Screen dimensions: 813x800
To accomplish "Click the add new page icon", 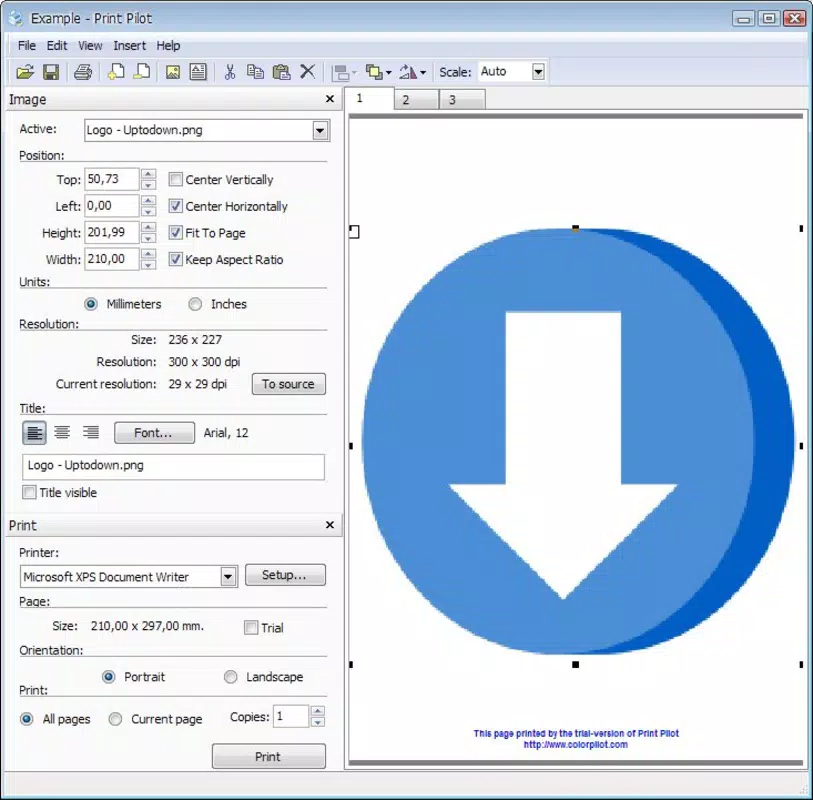I will click(x=116, y=72).
